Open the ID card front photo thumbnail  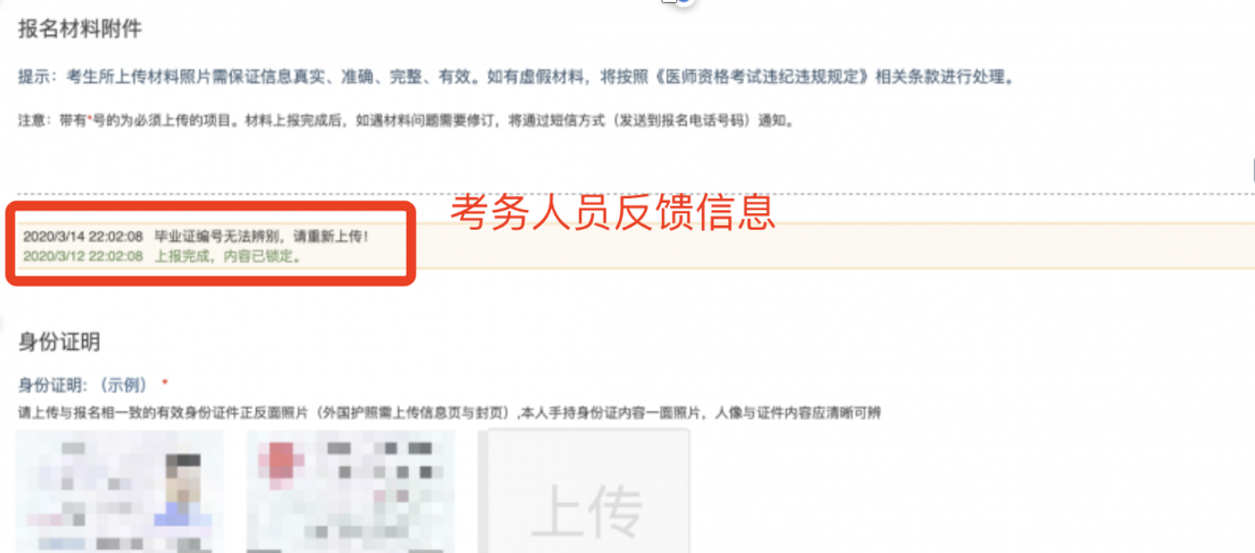point(119,491)
